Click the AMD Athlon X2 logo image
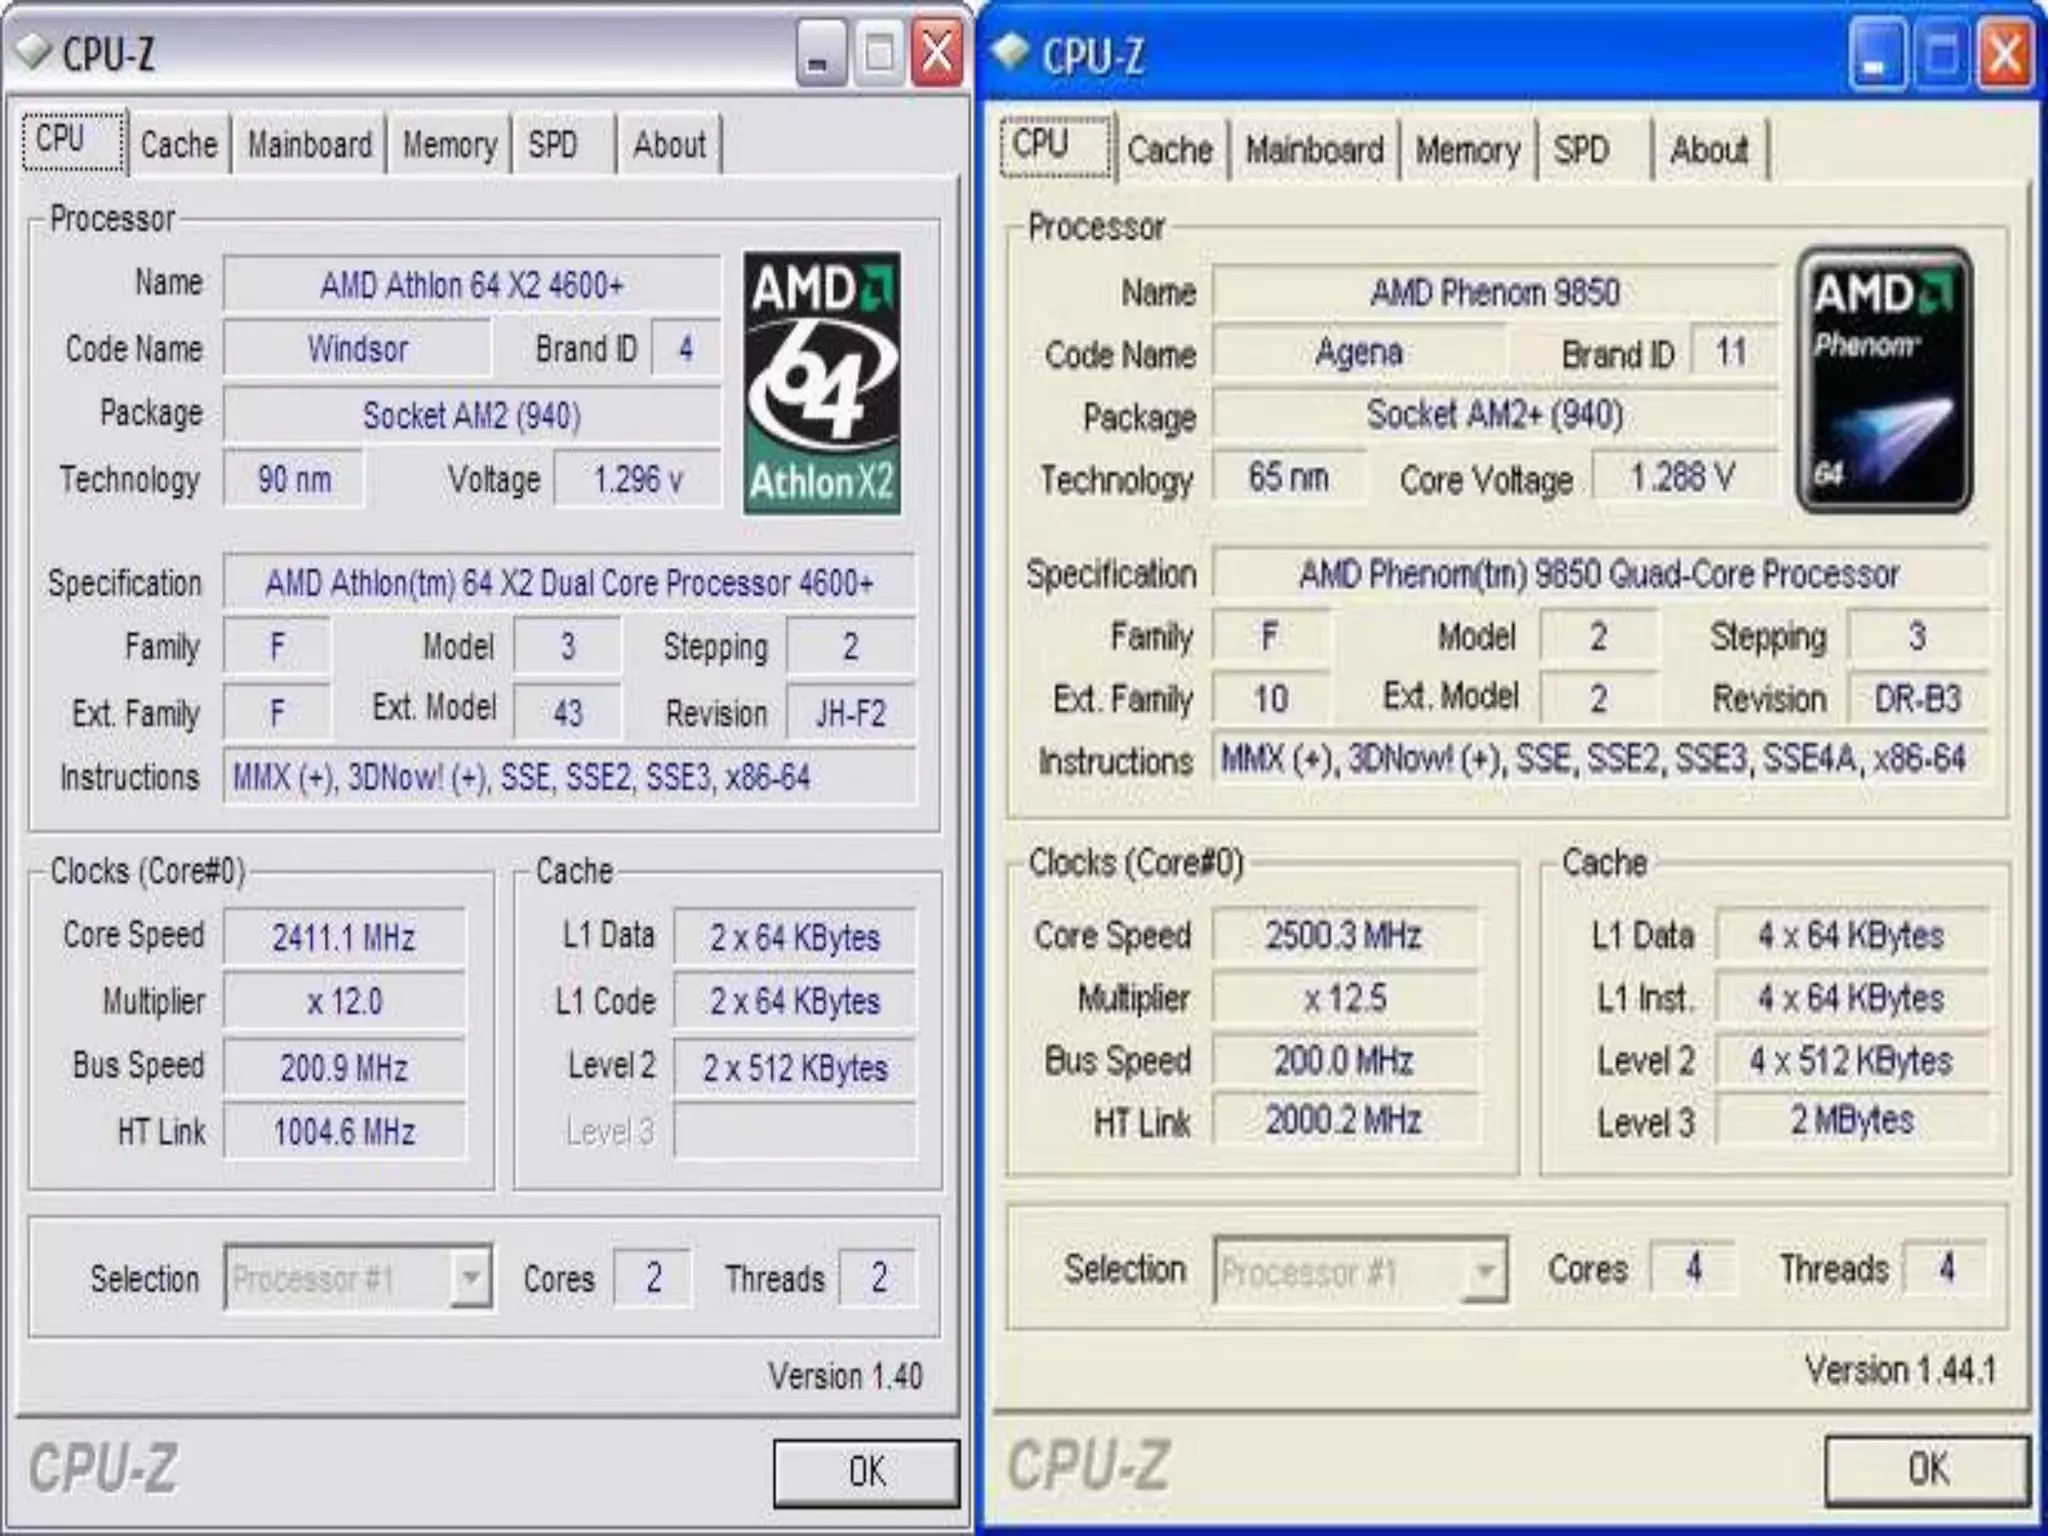2048x1536 pixels. tap(821, 383)
